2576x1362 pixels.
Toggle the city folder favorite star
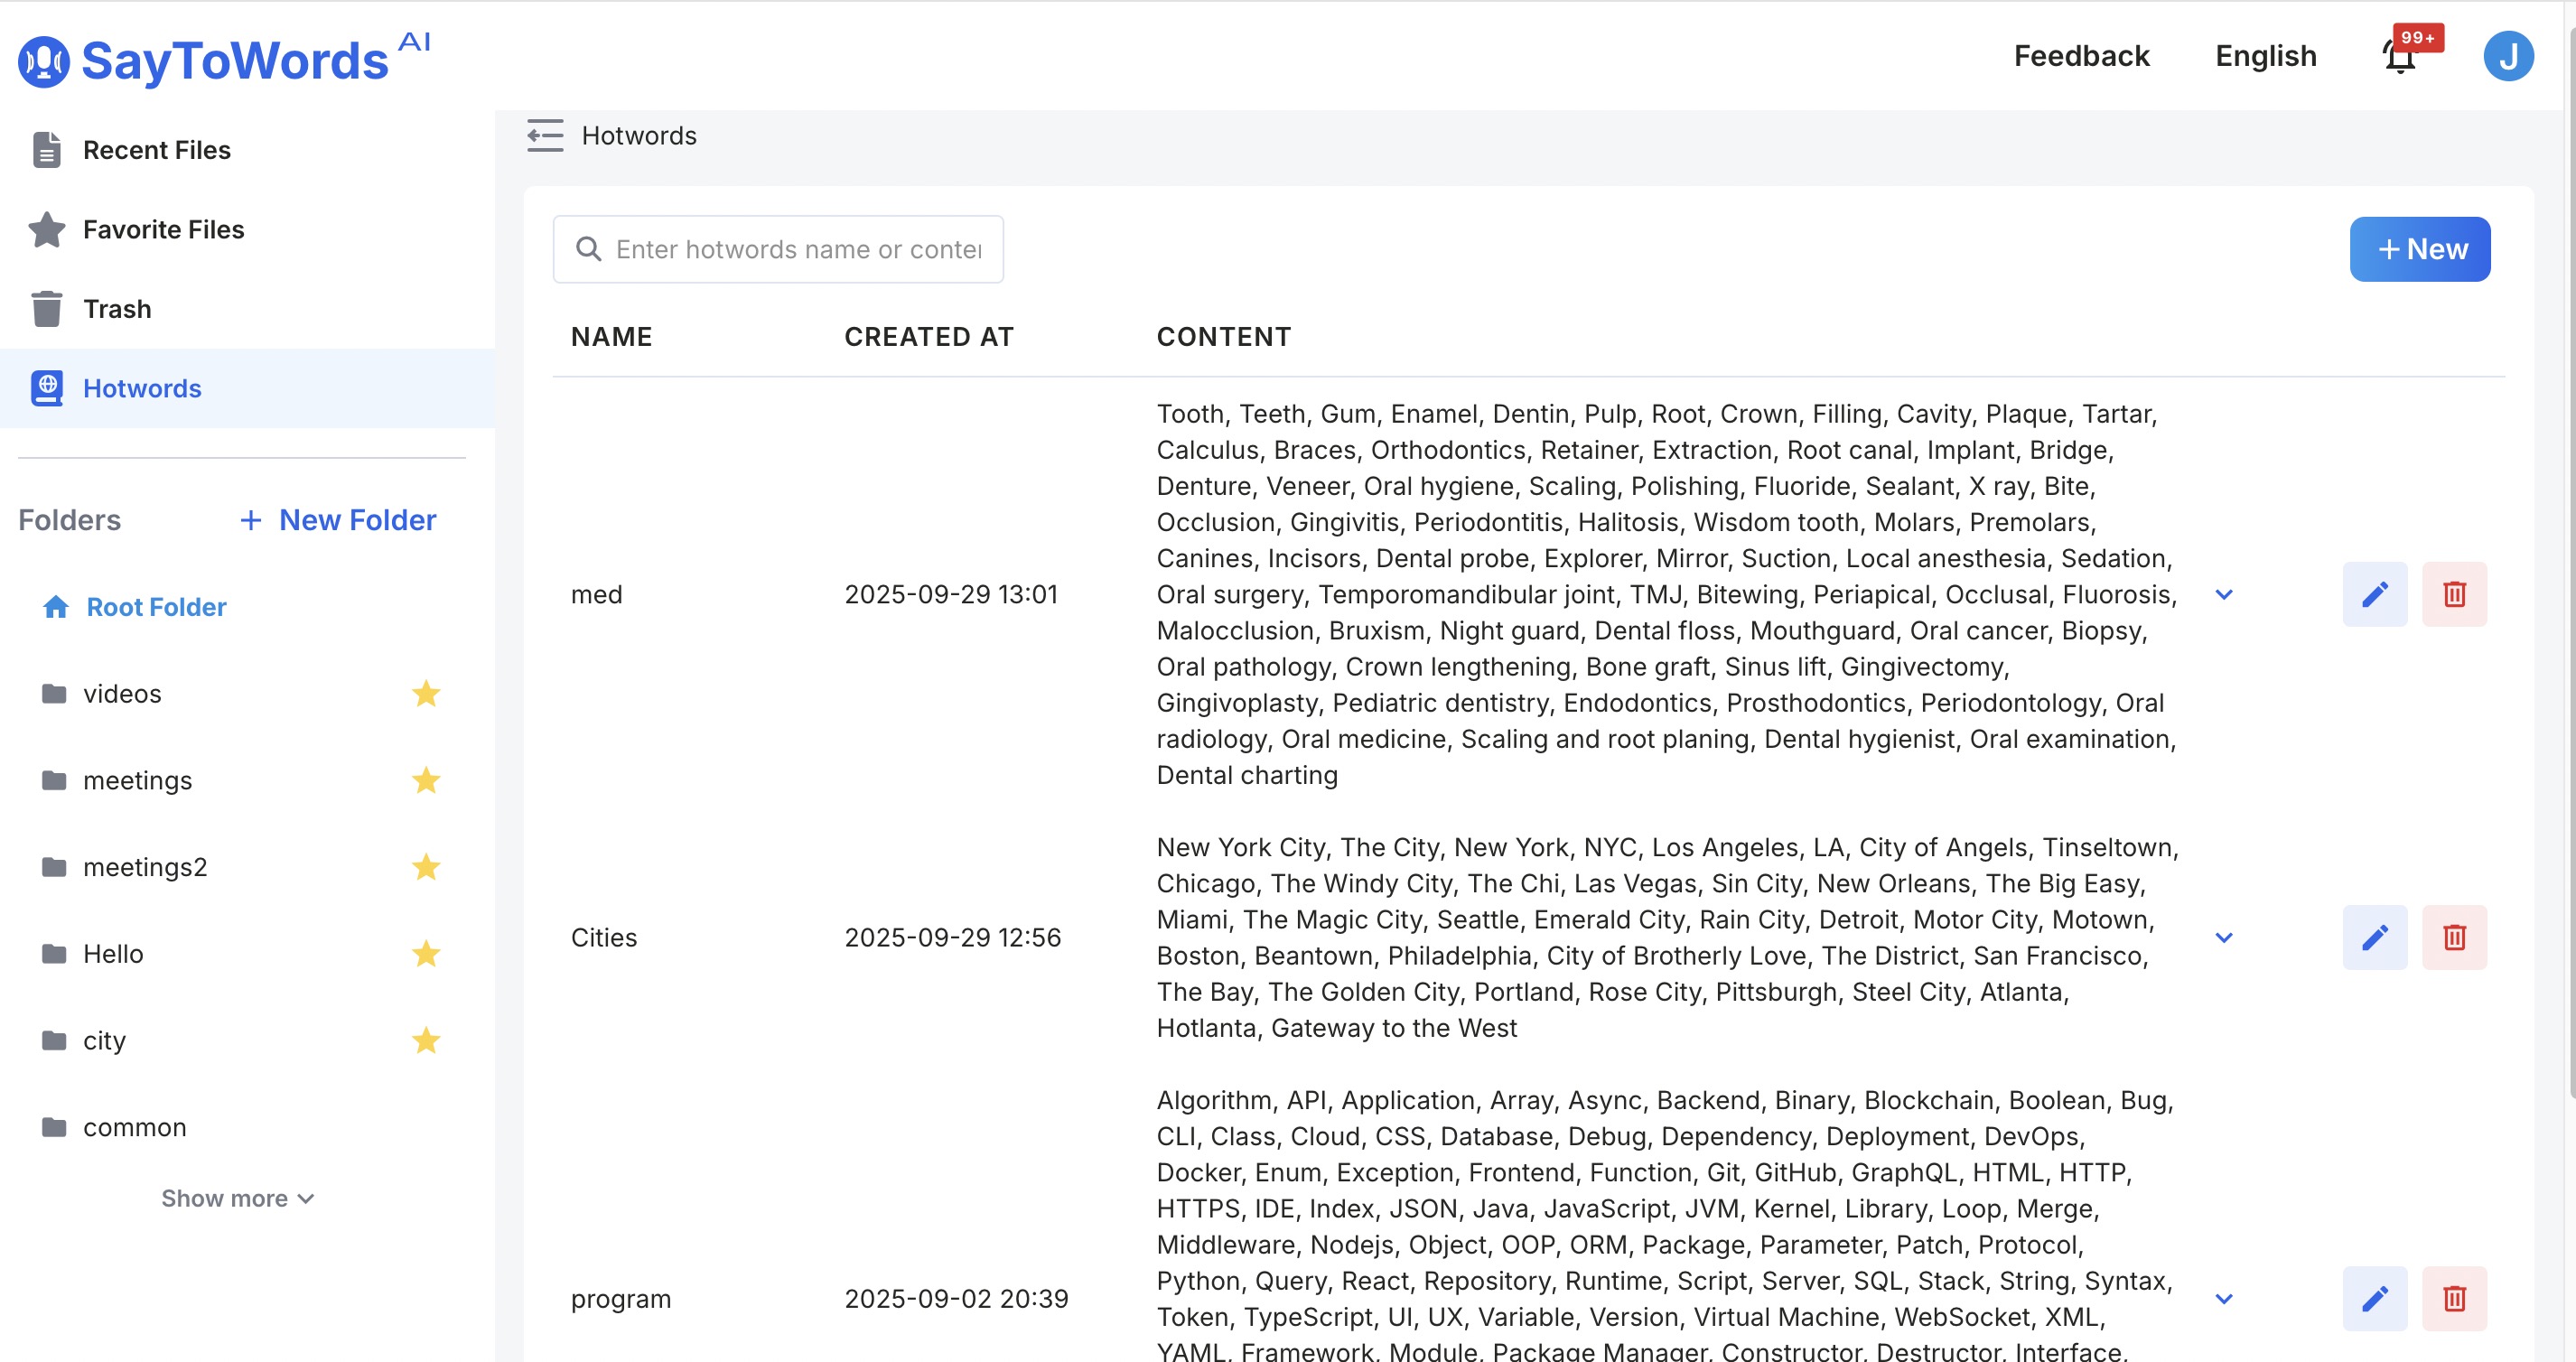coord(426,1040)
